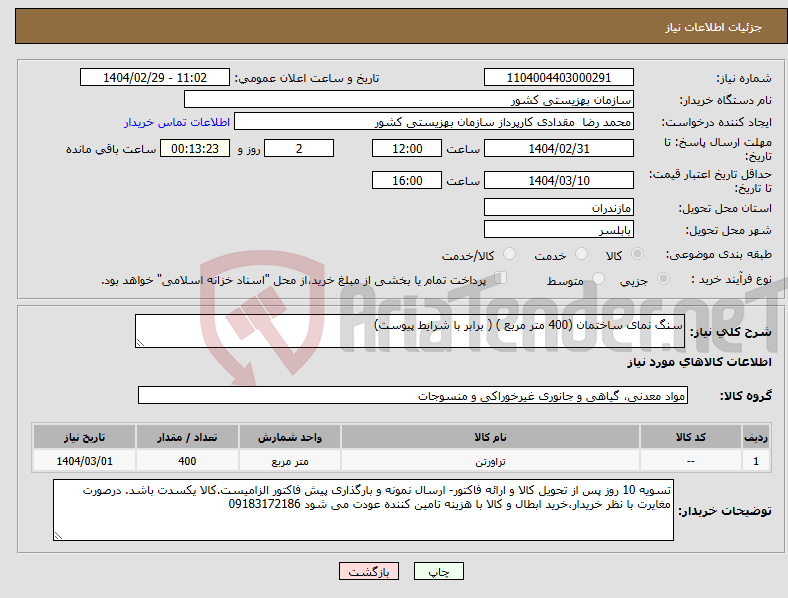This screenshot has height=598, width=788.
Task: Select the خدمت radio button
Action: (581, 254)
